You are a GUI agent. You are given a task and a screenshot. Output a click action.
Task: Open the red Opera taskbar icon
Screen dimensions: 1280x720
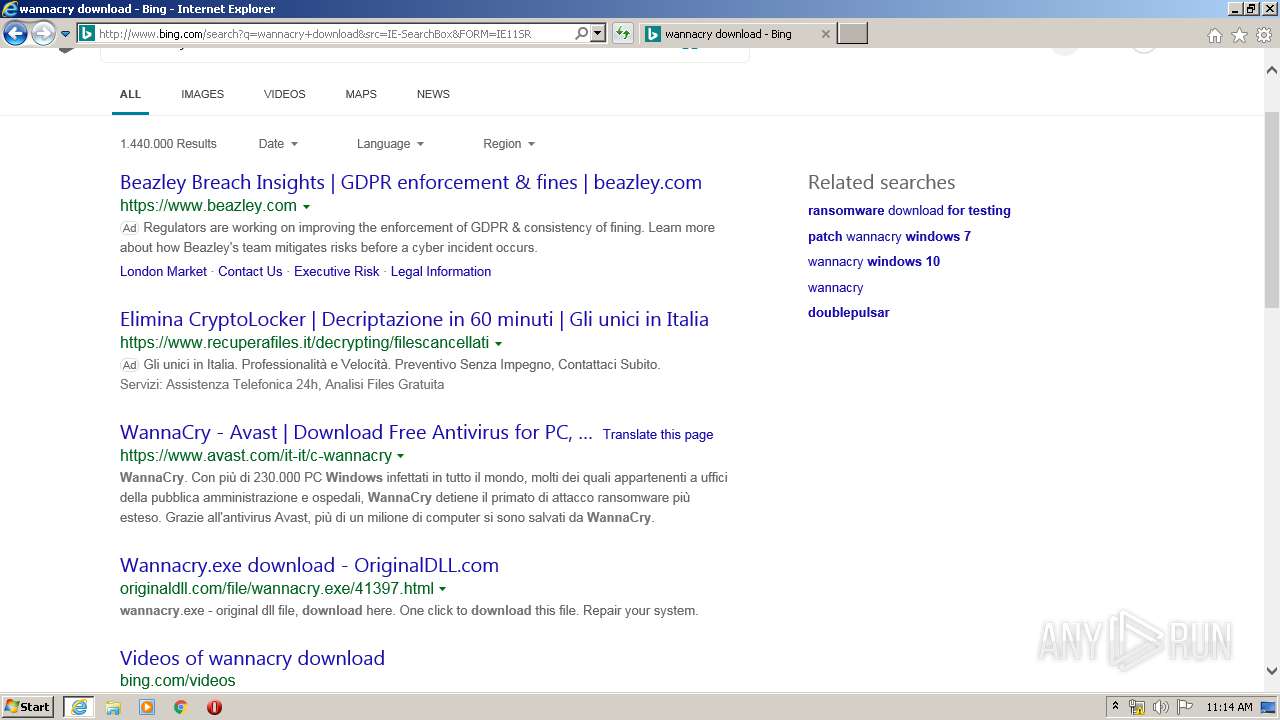[214, 707]
